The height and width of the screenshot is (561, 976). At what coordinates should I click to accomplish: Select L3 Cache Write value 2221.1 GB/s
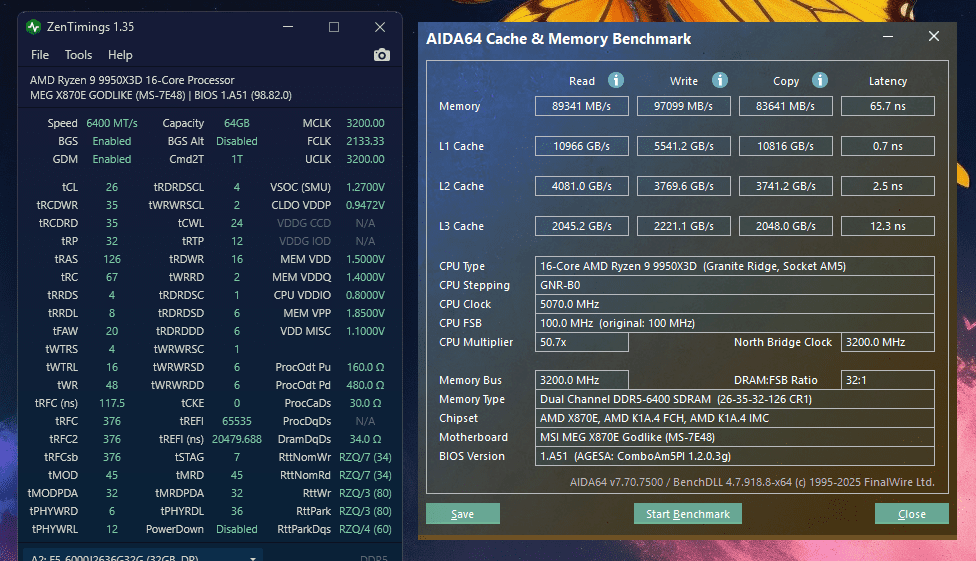pos(683,225)
